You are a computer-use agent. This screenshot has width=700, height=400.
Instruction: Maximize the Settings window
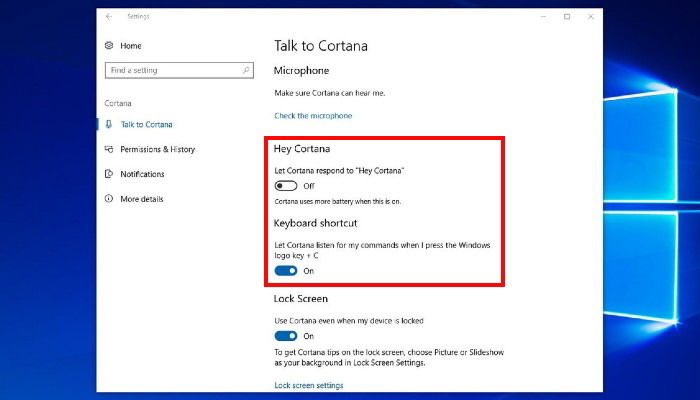click(567, 17)
